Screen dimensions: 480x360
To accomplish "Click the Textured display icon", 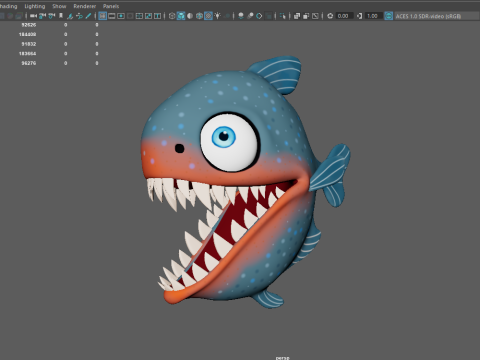I will click(x=208, y=16).
